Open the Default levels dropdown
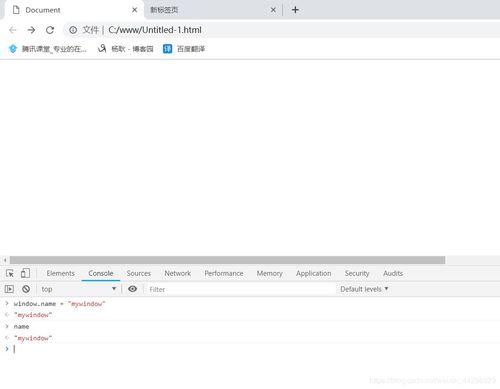Image resolution: width=500 pixels, height=389 pixels. point(364,289)
